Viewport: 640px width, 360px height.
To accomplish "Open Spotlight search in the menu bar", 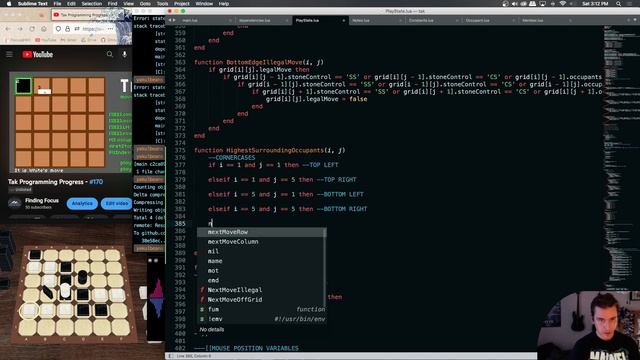I will tap(618, 4).
